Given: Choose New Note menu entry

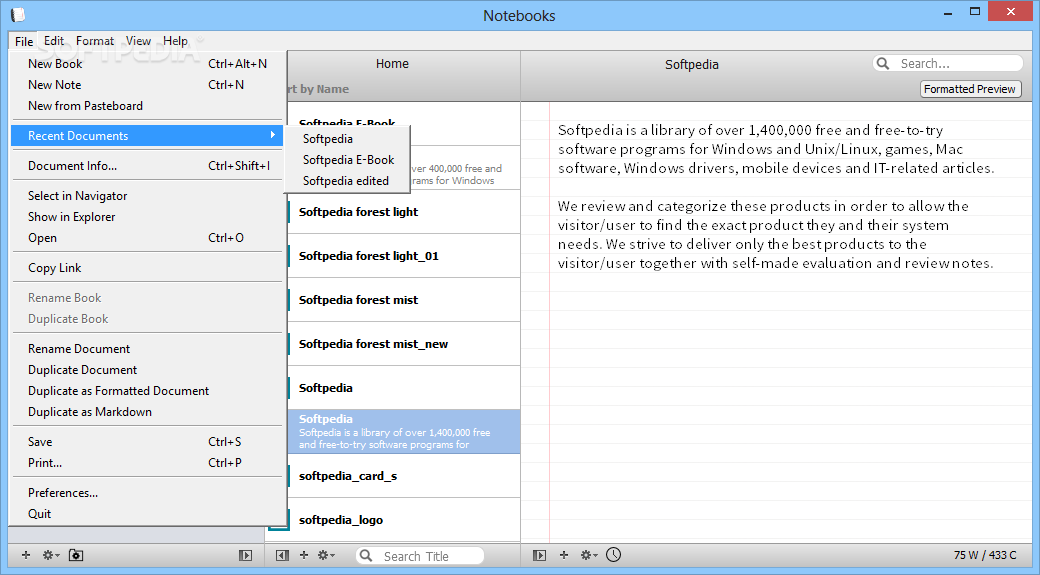Looking at the screenshot, I should click(148, 85).
